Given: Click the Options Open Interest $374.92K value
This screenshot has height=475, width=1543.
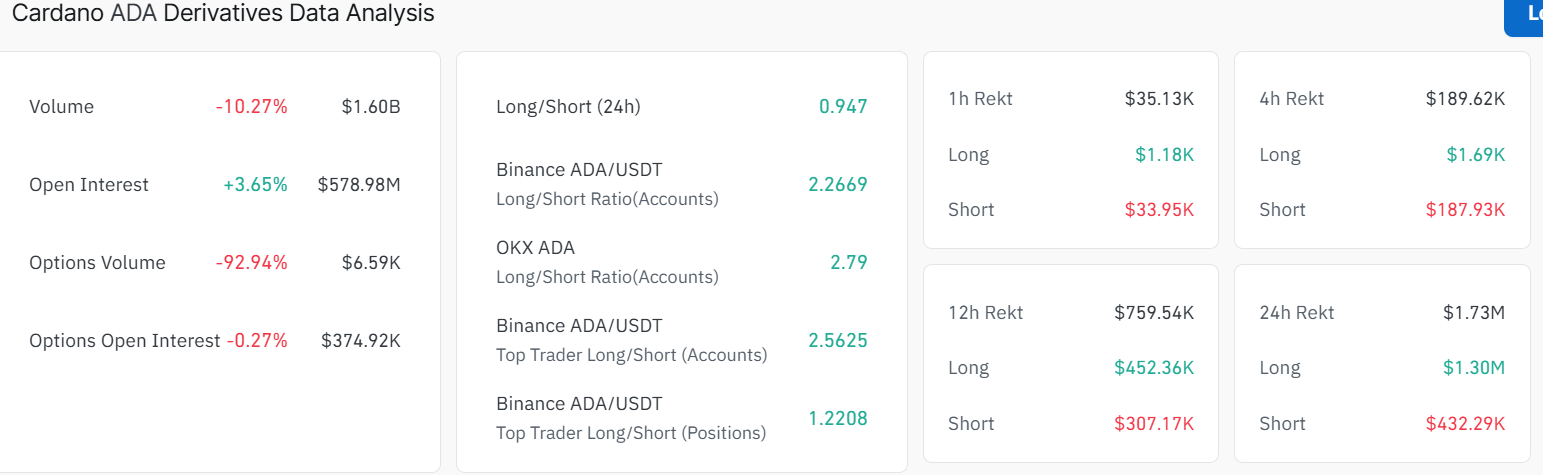Looking at the screenshot, I should [361, 341].
